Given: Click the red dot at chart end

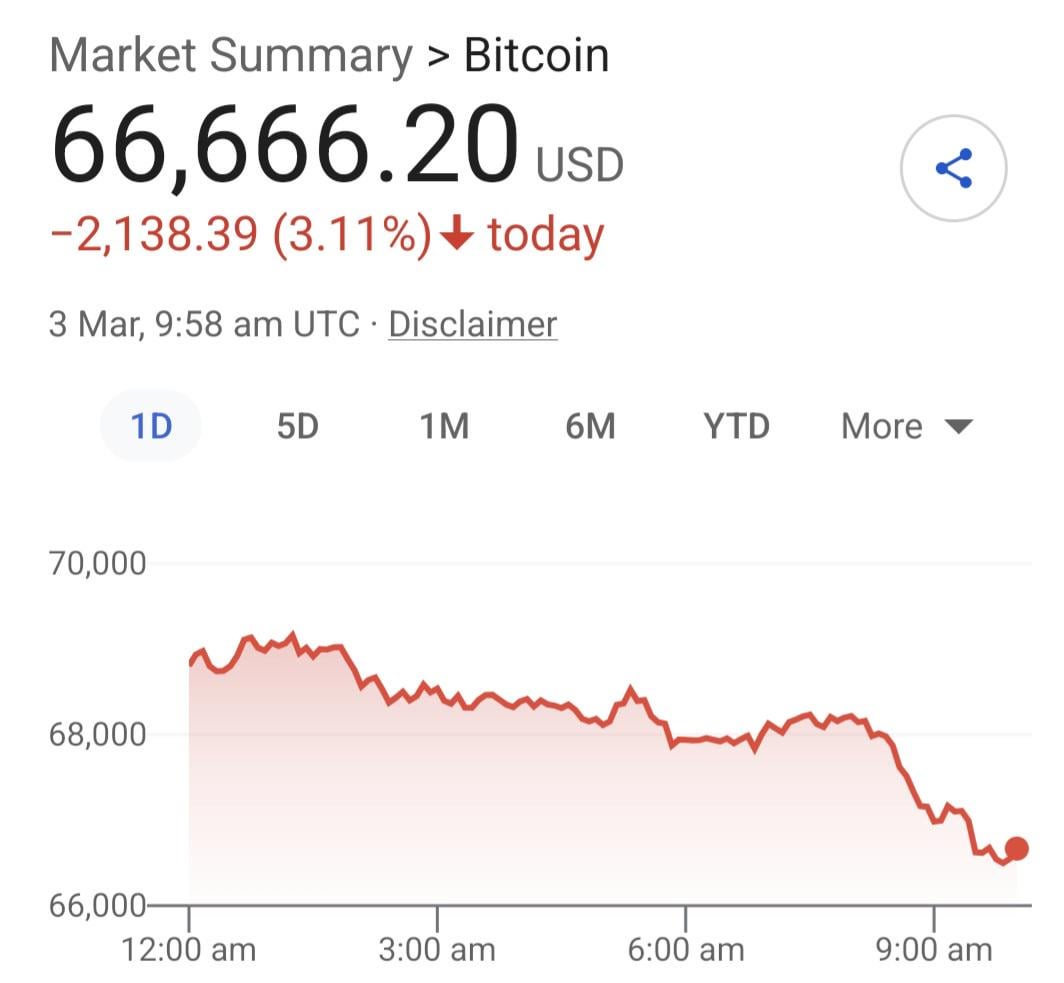Looking at the screenshot, I should tap(1016, 849).
